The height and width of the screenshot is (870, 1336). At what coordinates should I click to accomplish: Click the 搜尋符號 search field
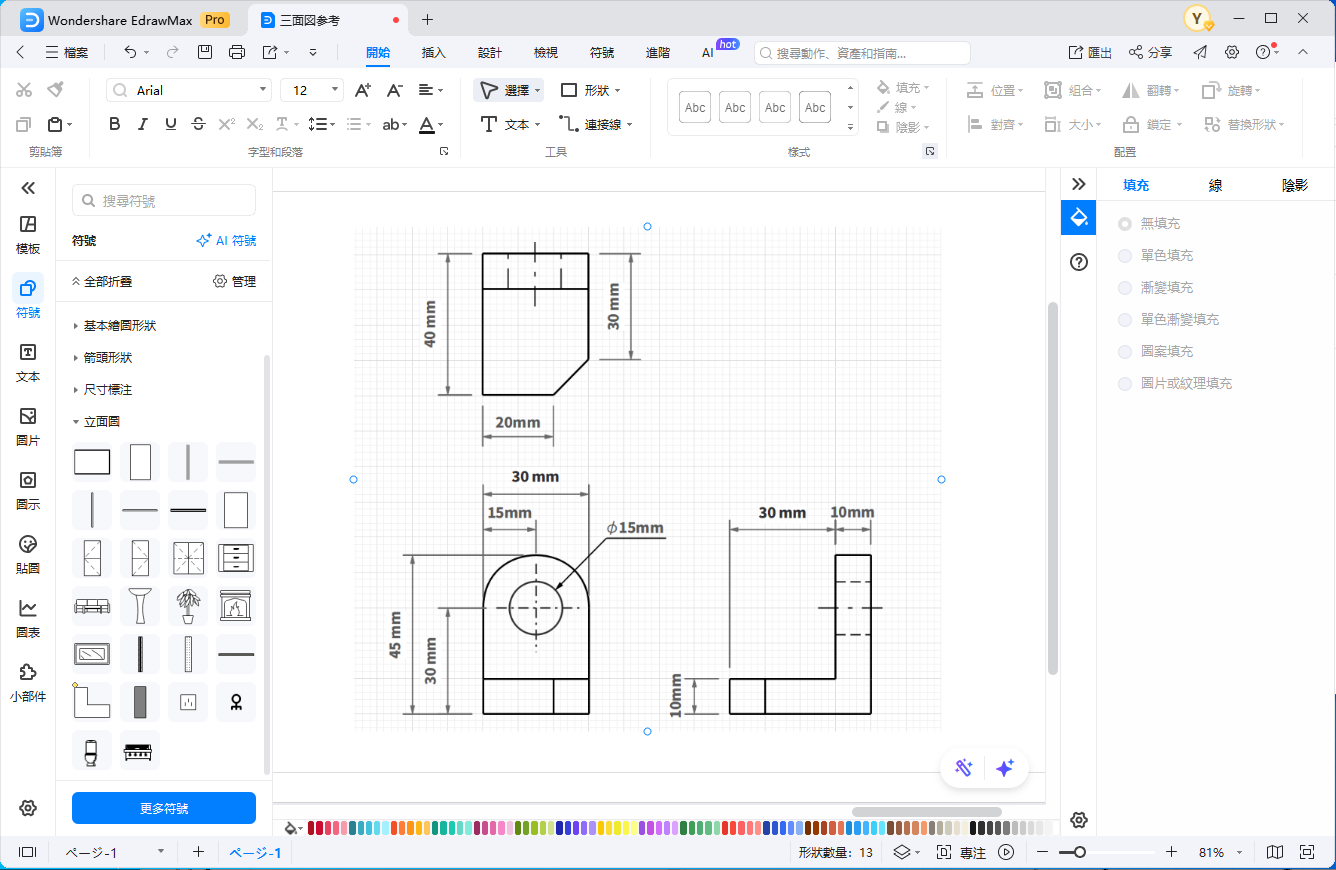coord(164,201)
